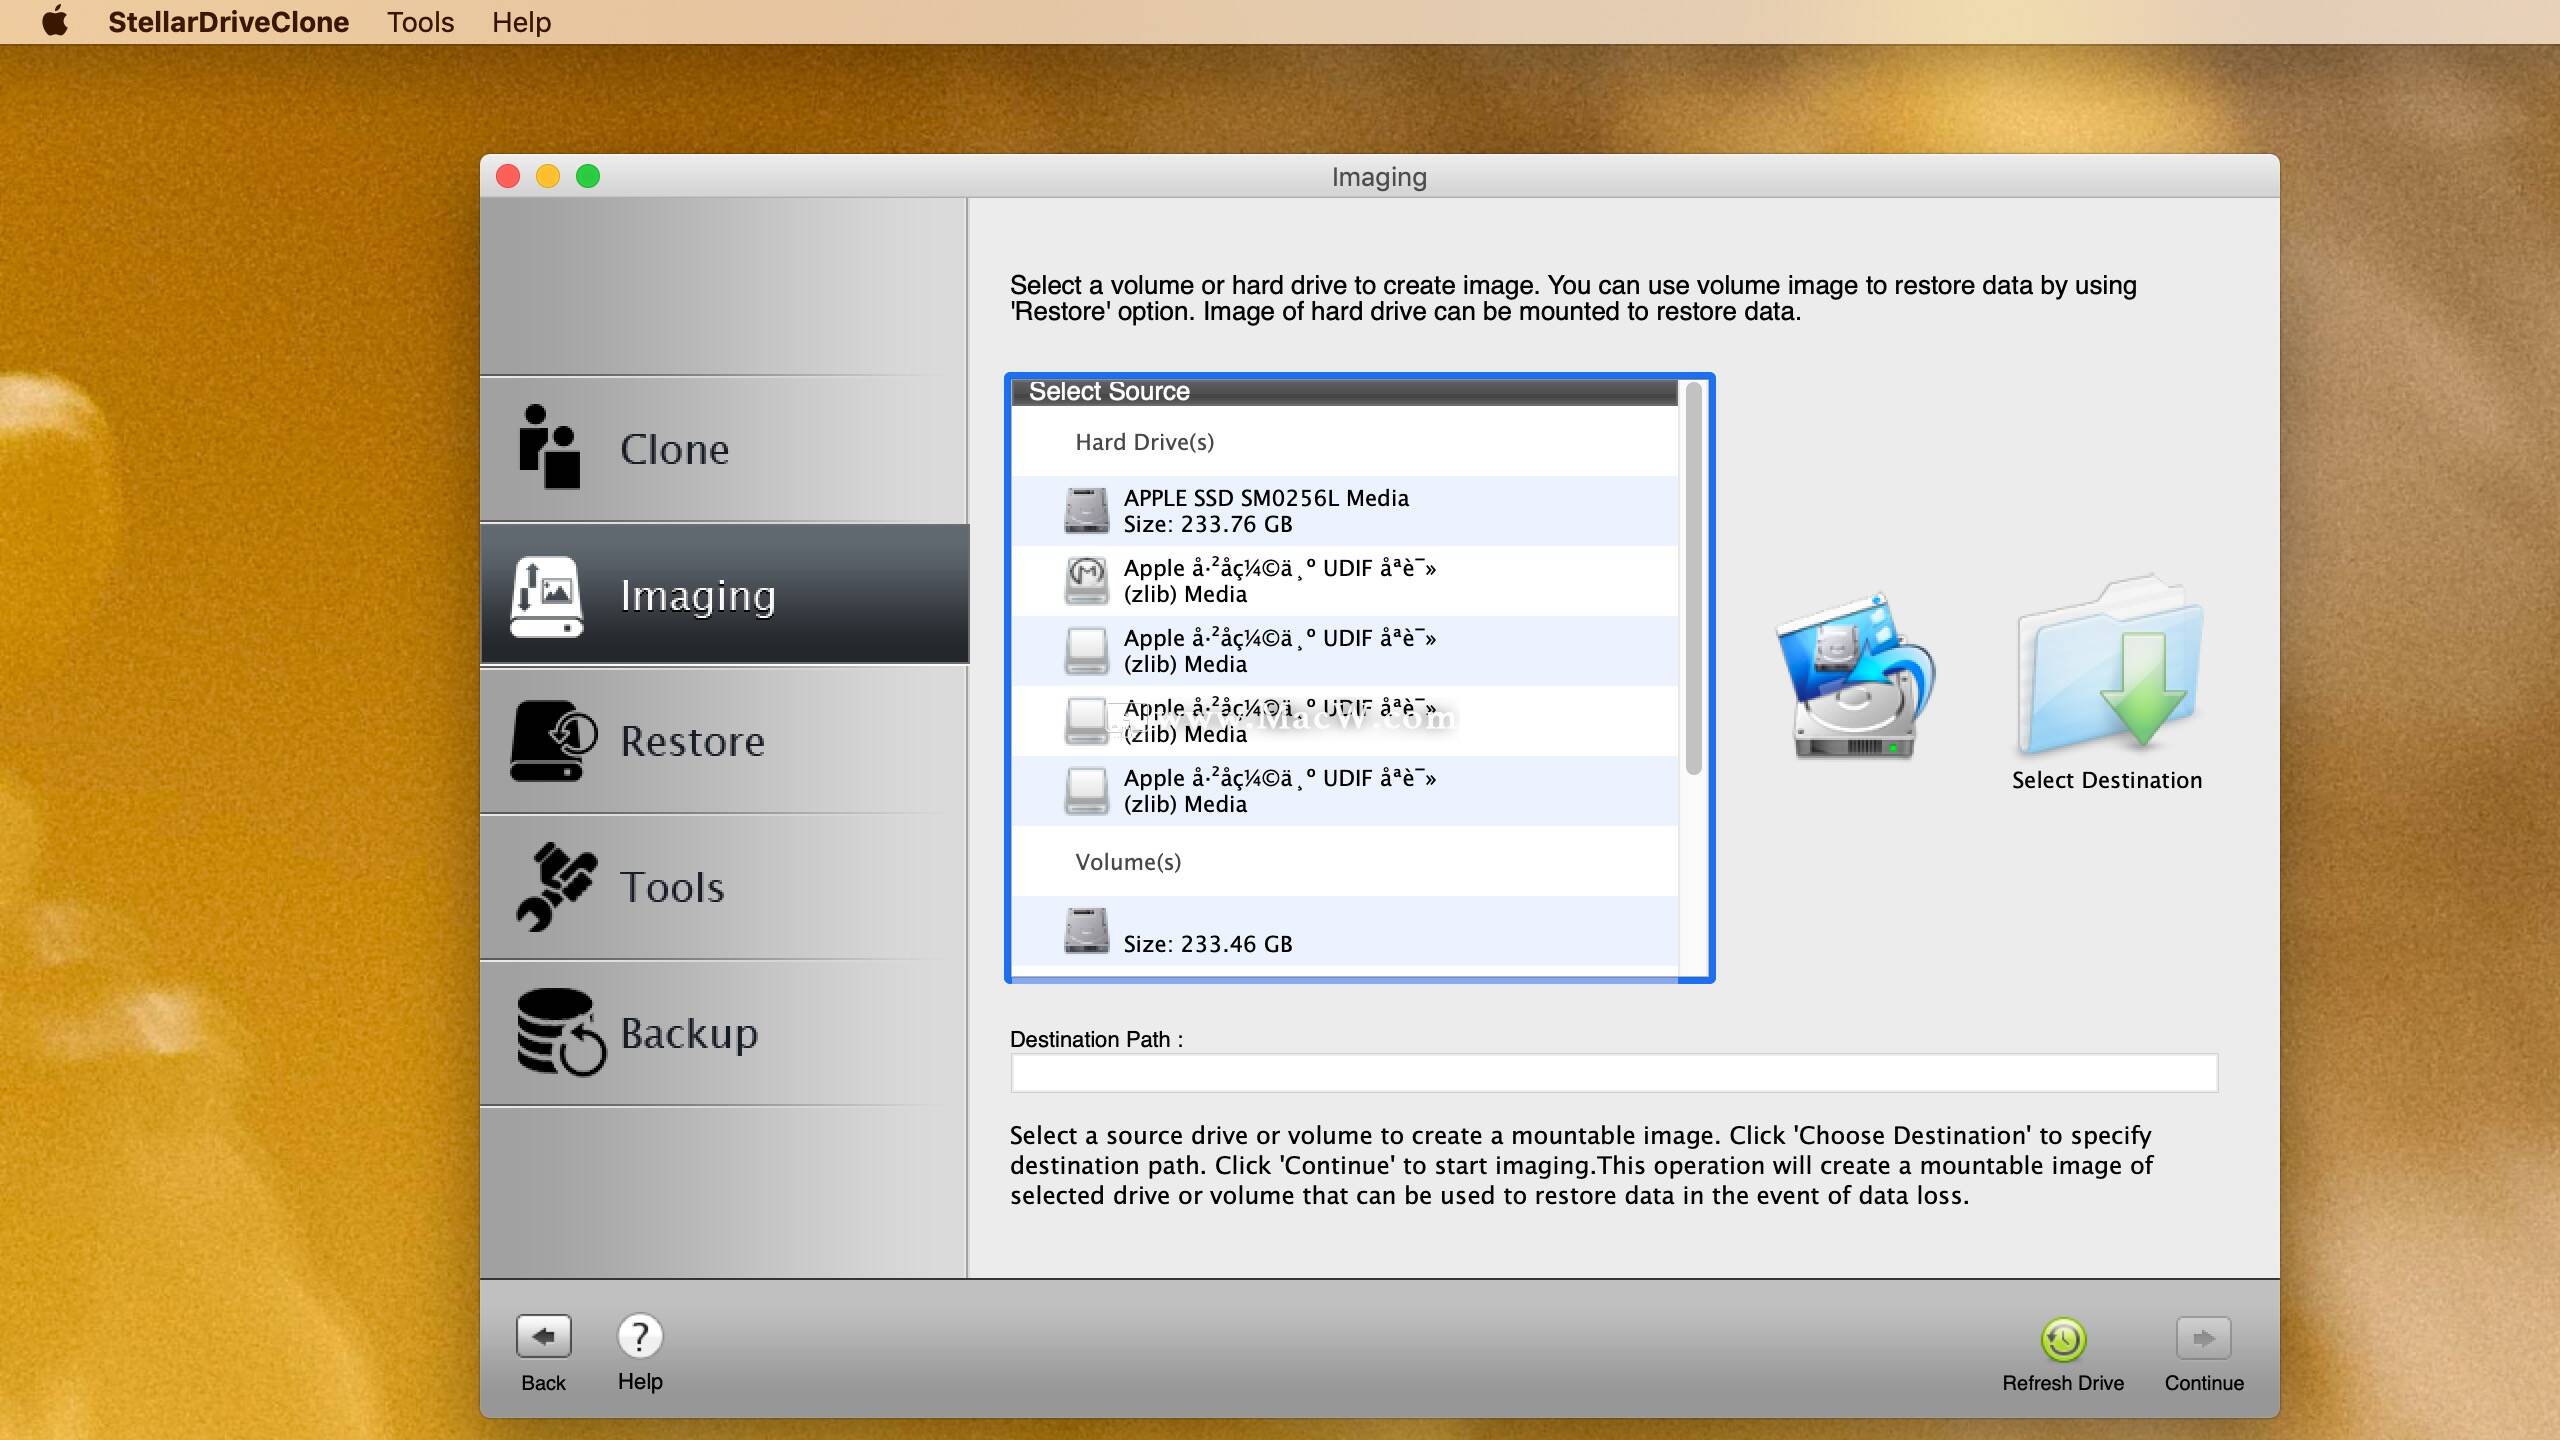The height and width of the screenshot is (1440, 2560).
Task: Click the Hard Drive(s) section label
Action: point(1144,442)
